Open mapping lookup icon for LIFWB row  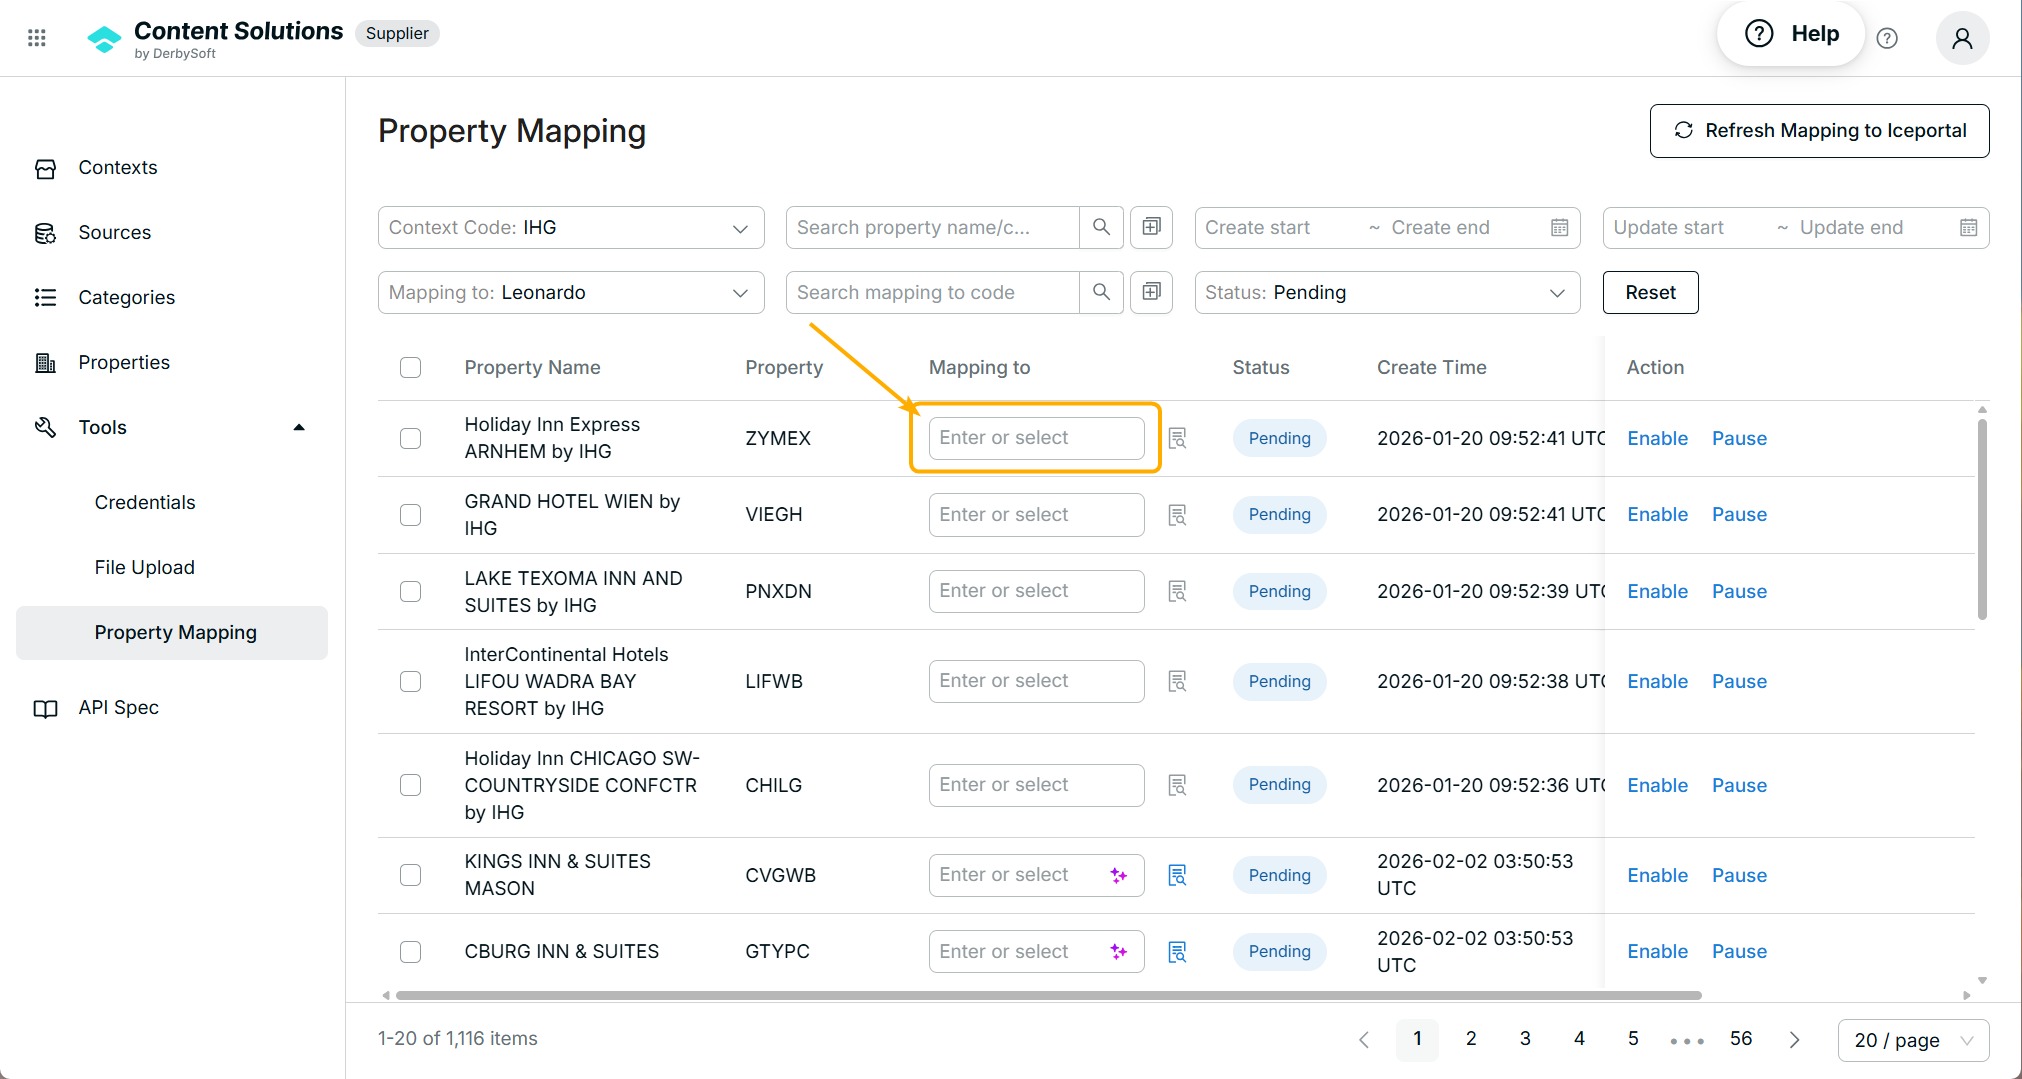pyautogui.click(x=1178, y=681)
